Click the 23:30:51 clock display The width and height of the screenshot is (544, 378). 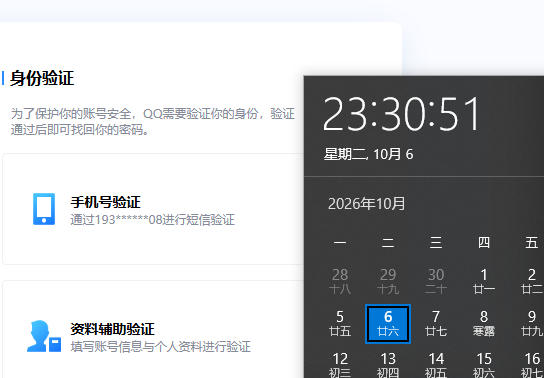pyautogui.click(x=402, y=114)
